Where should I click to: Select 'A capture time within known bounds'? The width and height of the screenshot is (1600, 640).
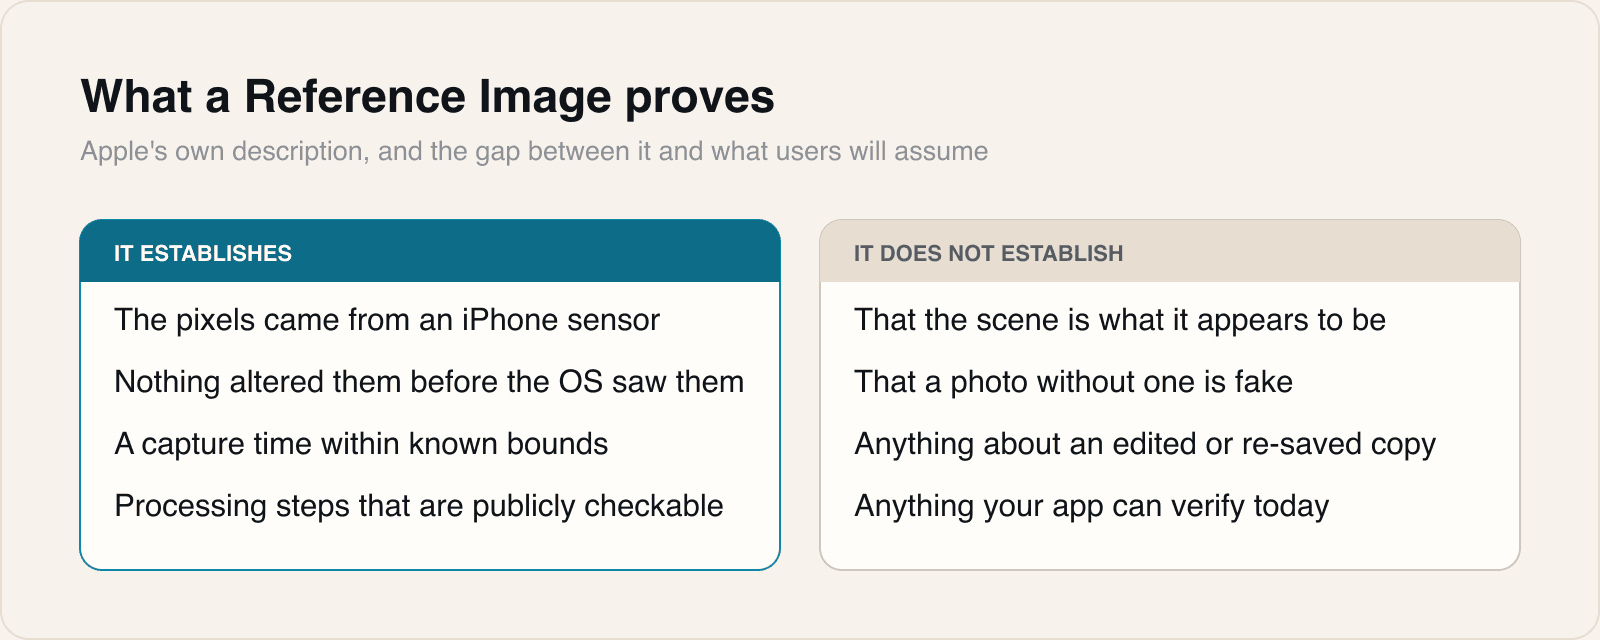click(x=361, y=444)
